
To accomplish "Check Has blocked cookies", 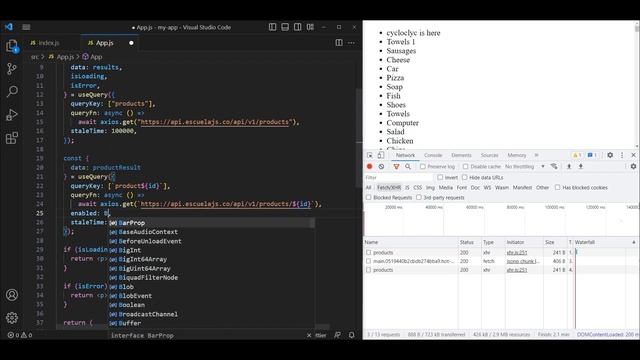I will [x=557, y=187].
